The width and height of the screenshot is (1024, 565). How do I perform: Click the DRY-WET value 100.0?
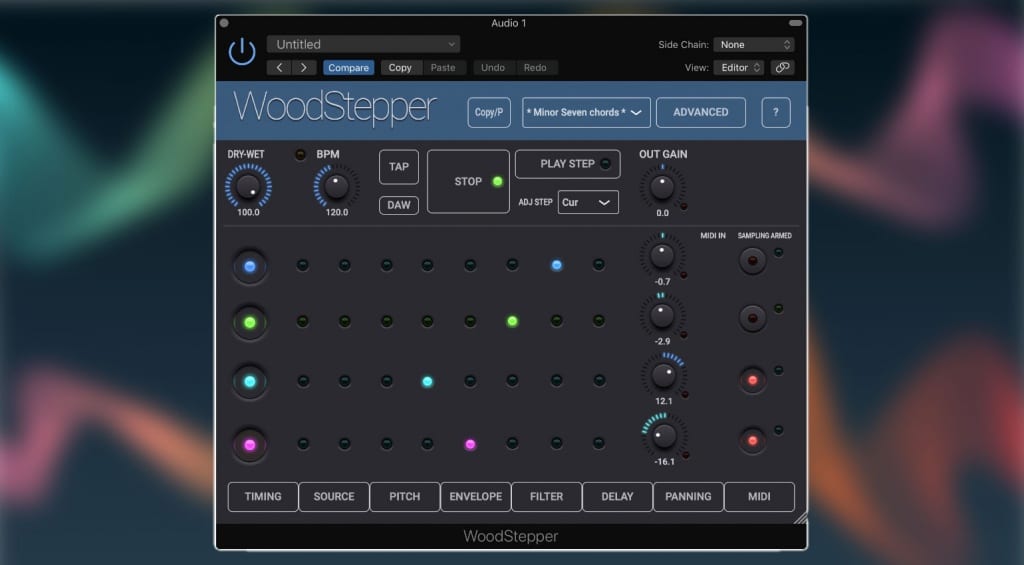coord(248,212)
